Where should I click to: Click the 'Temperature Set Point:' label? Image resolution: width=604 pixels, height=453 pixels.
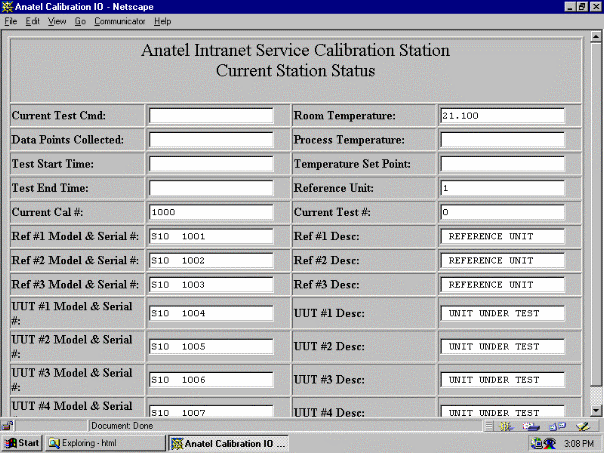(x=352, y=164)
